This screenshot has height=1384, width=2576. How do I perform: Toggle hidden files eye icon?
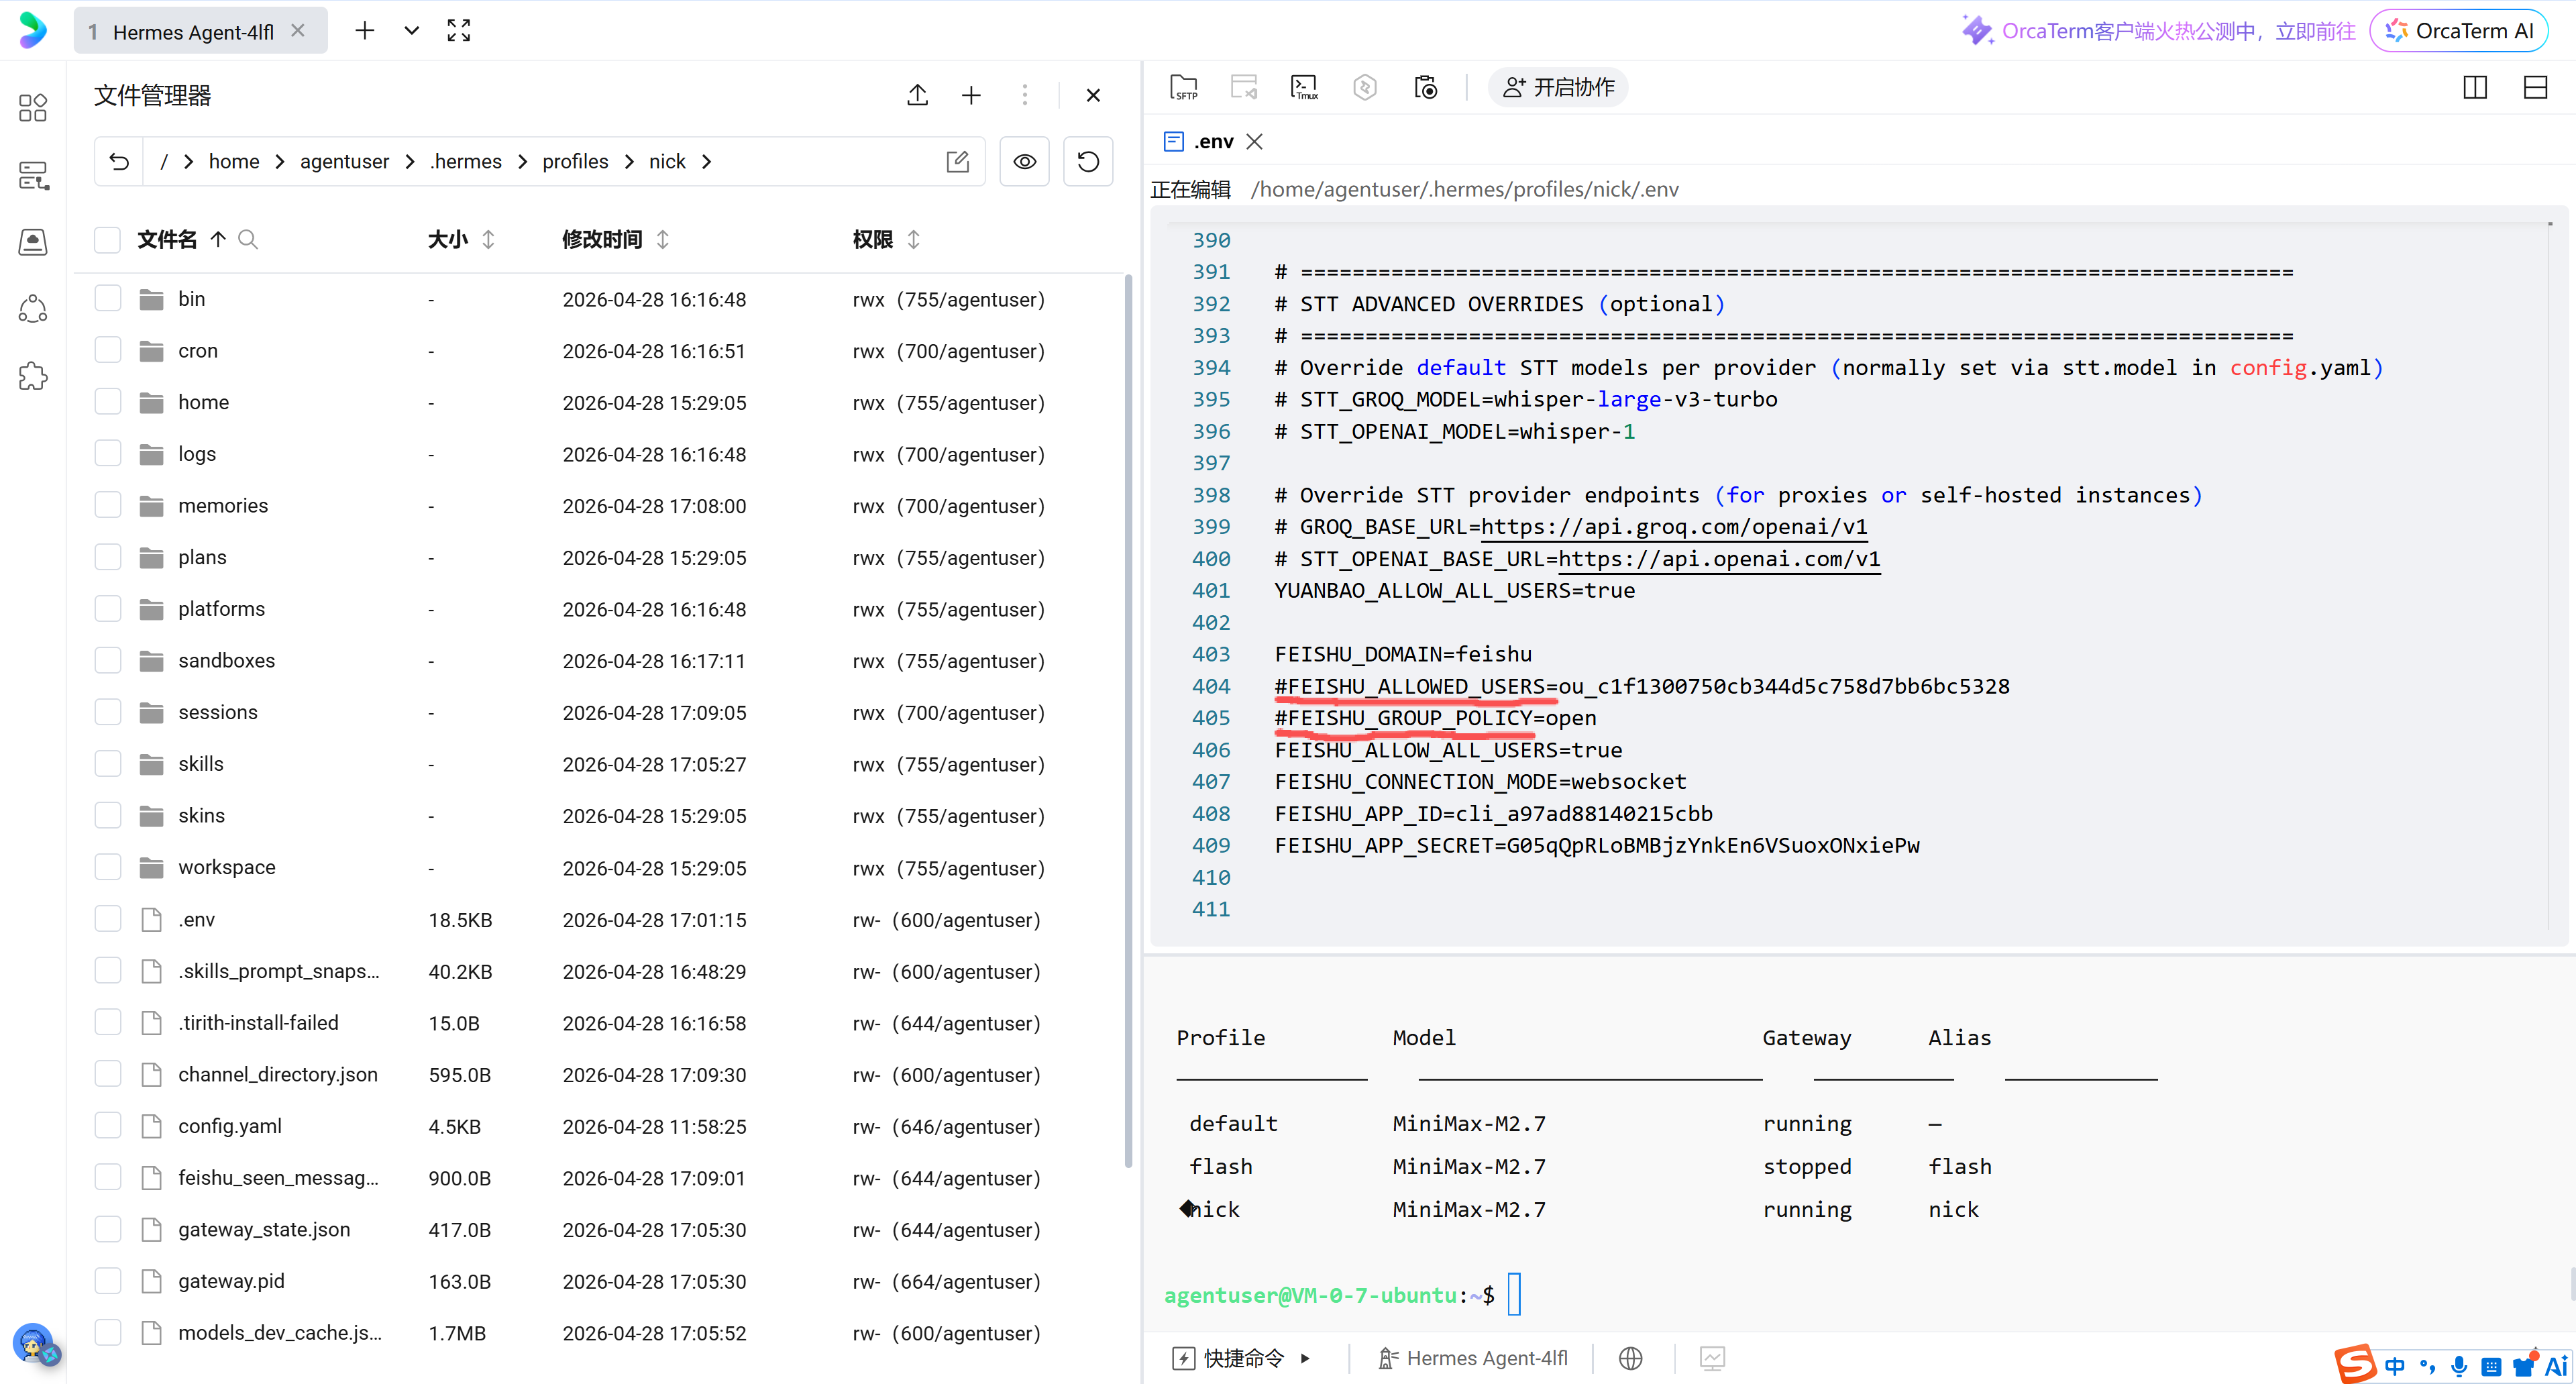click(1025, 161)
